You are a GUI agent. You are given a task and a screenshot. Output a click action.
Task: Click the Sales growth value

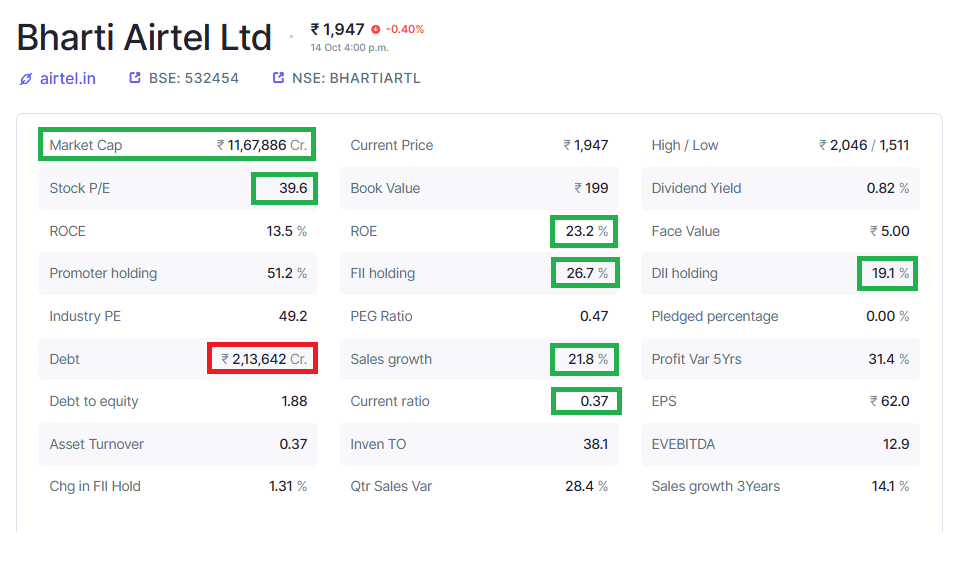(585, 359)
